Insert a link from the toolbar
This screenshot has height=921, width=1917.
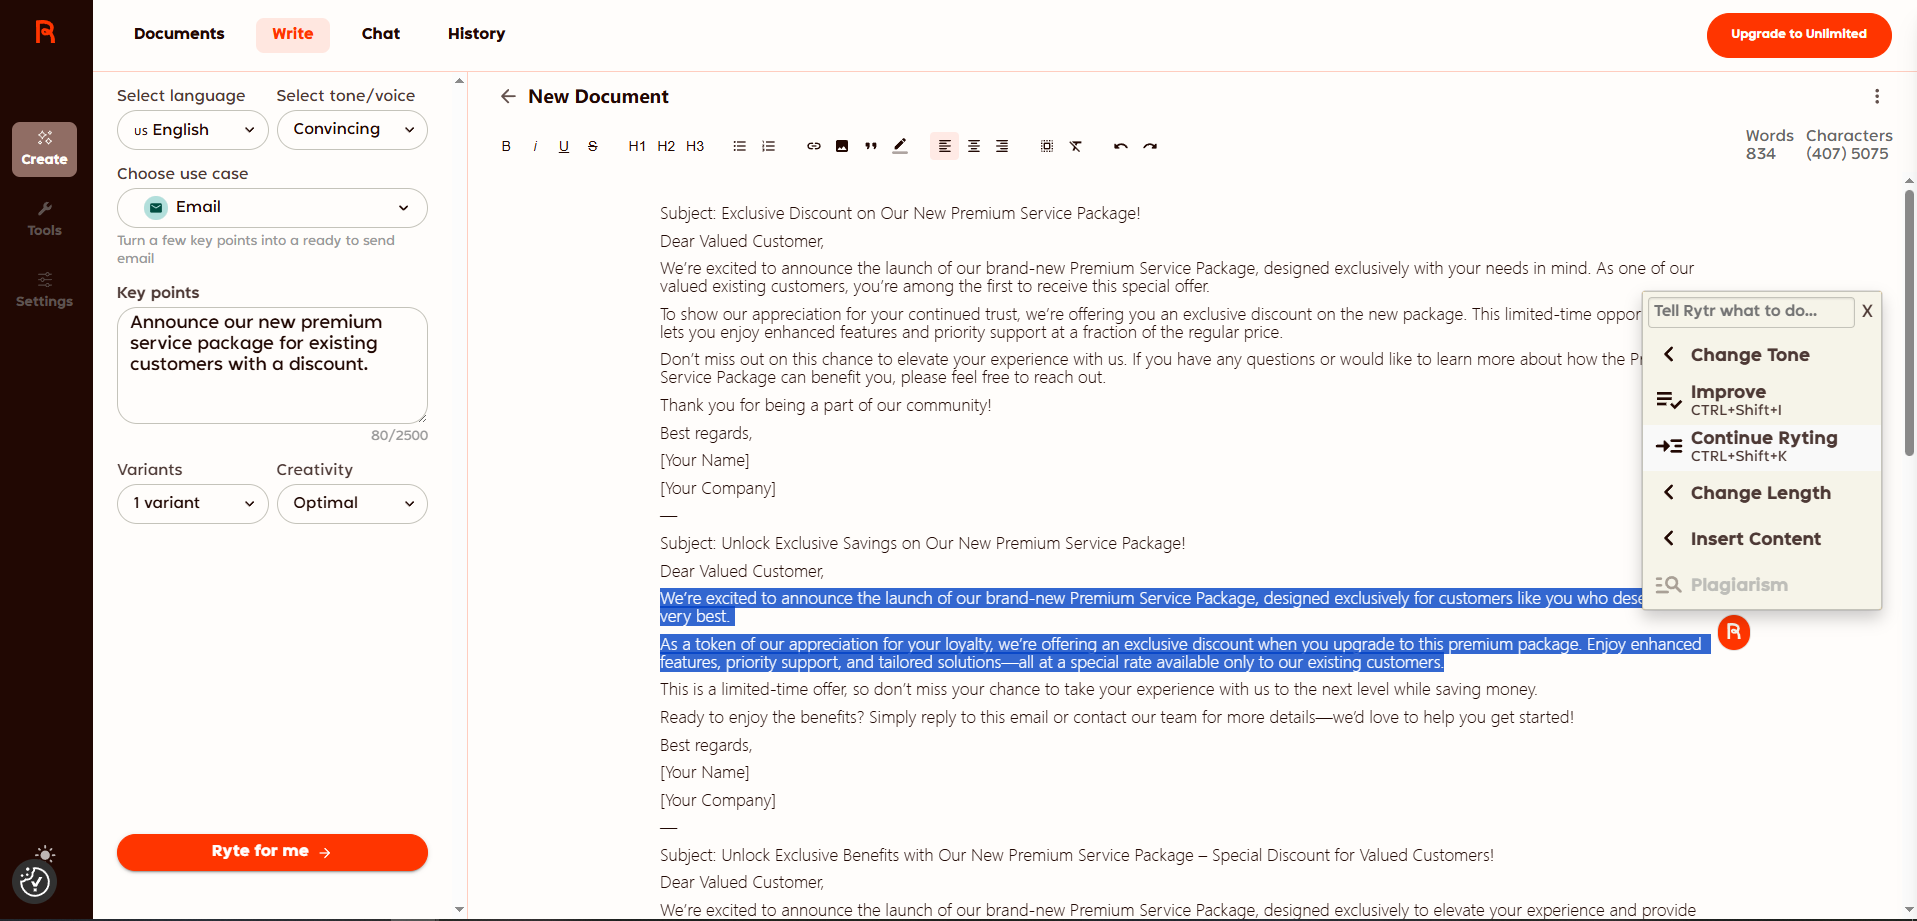813,146
